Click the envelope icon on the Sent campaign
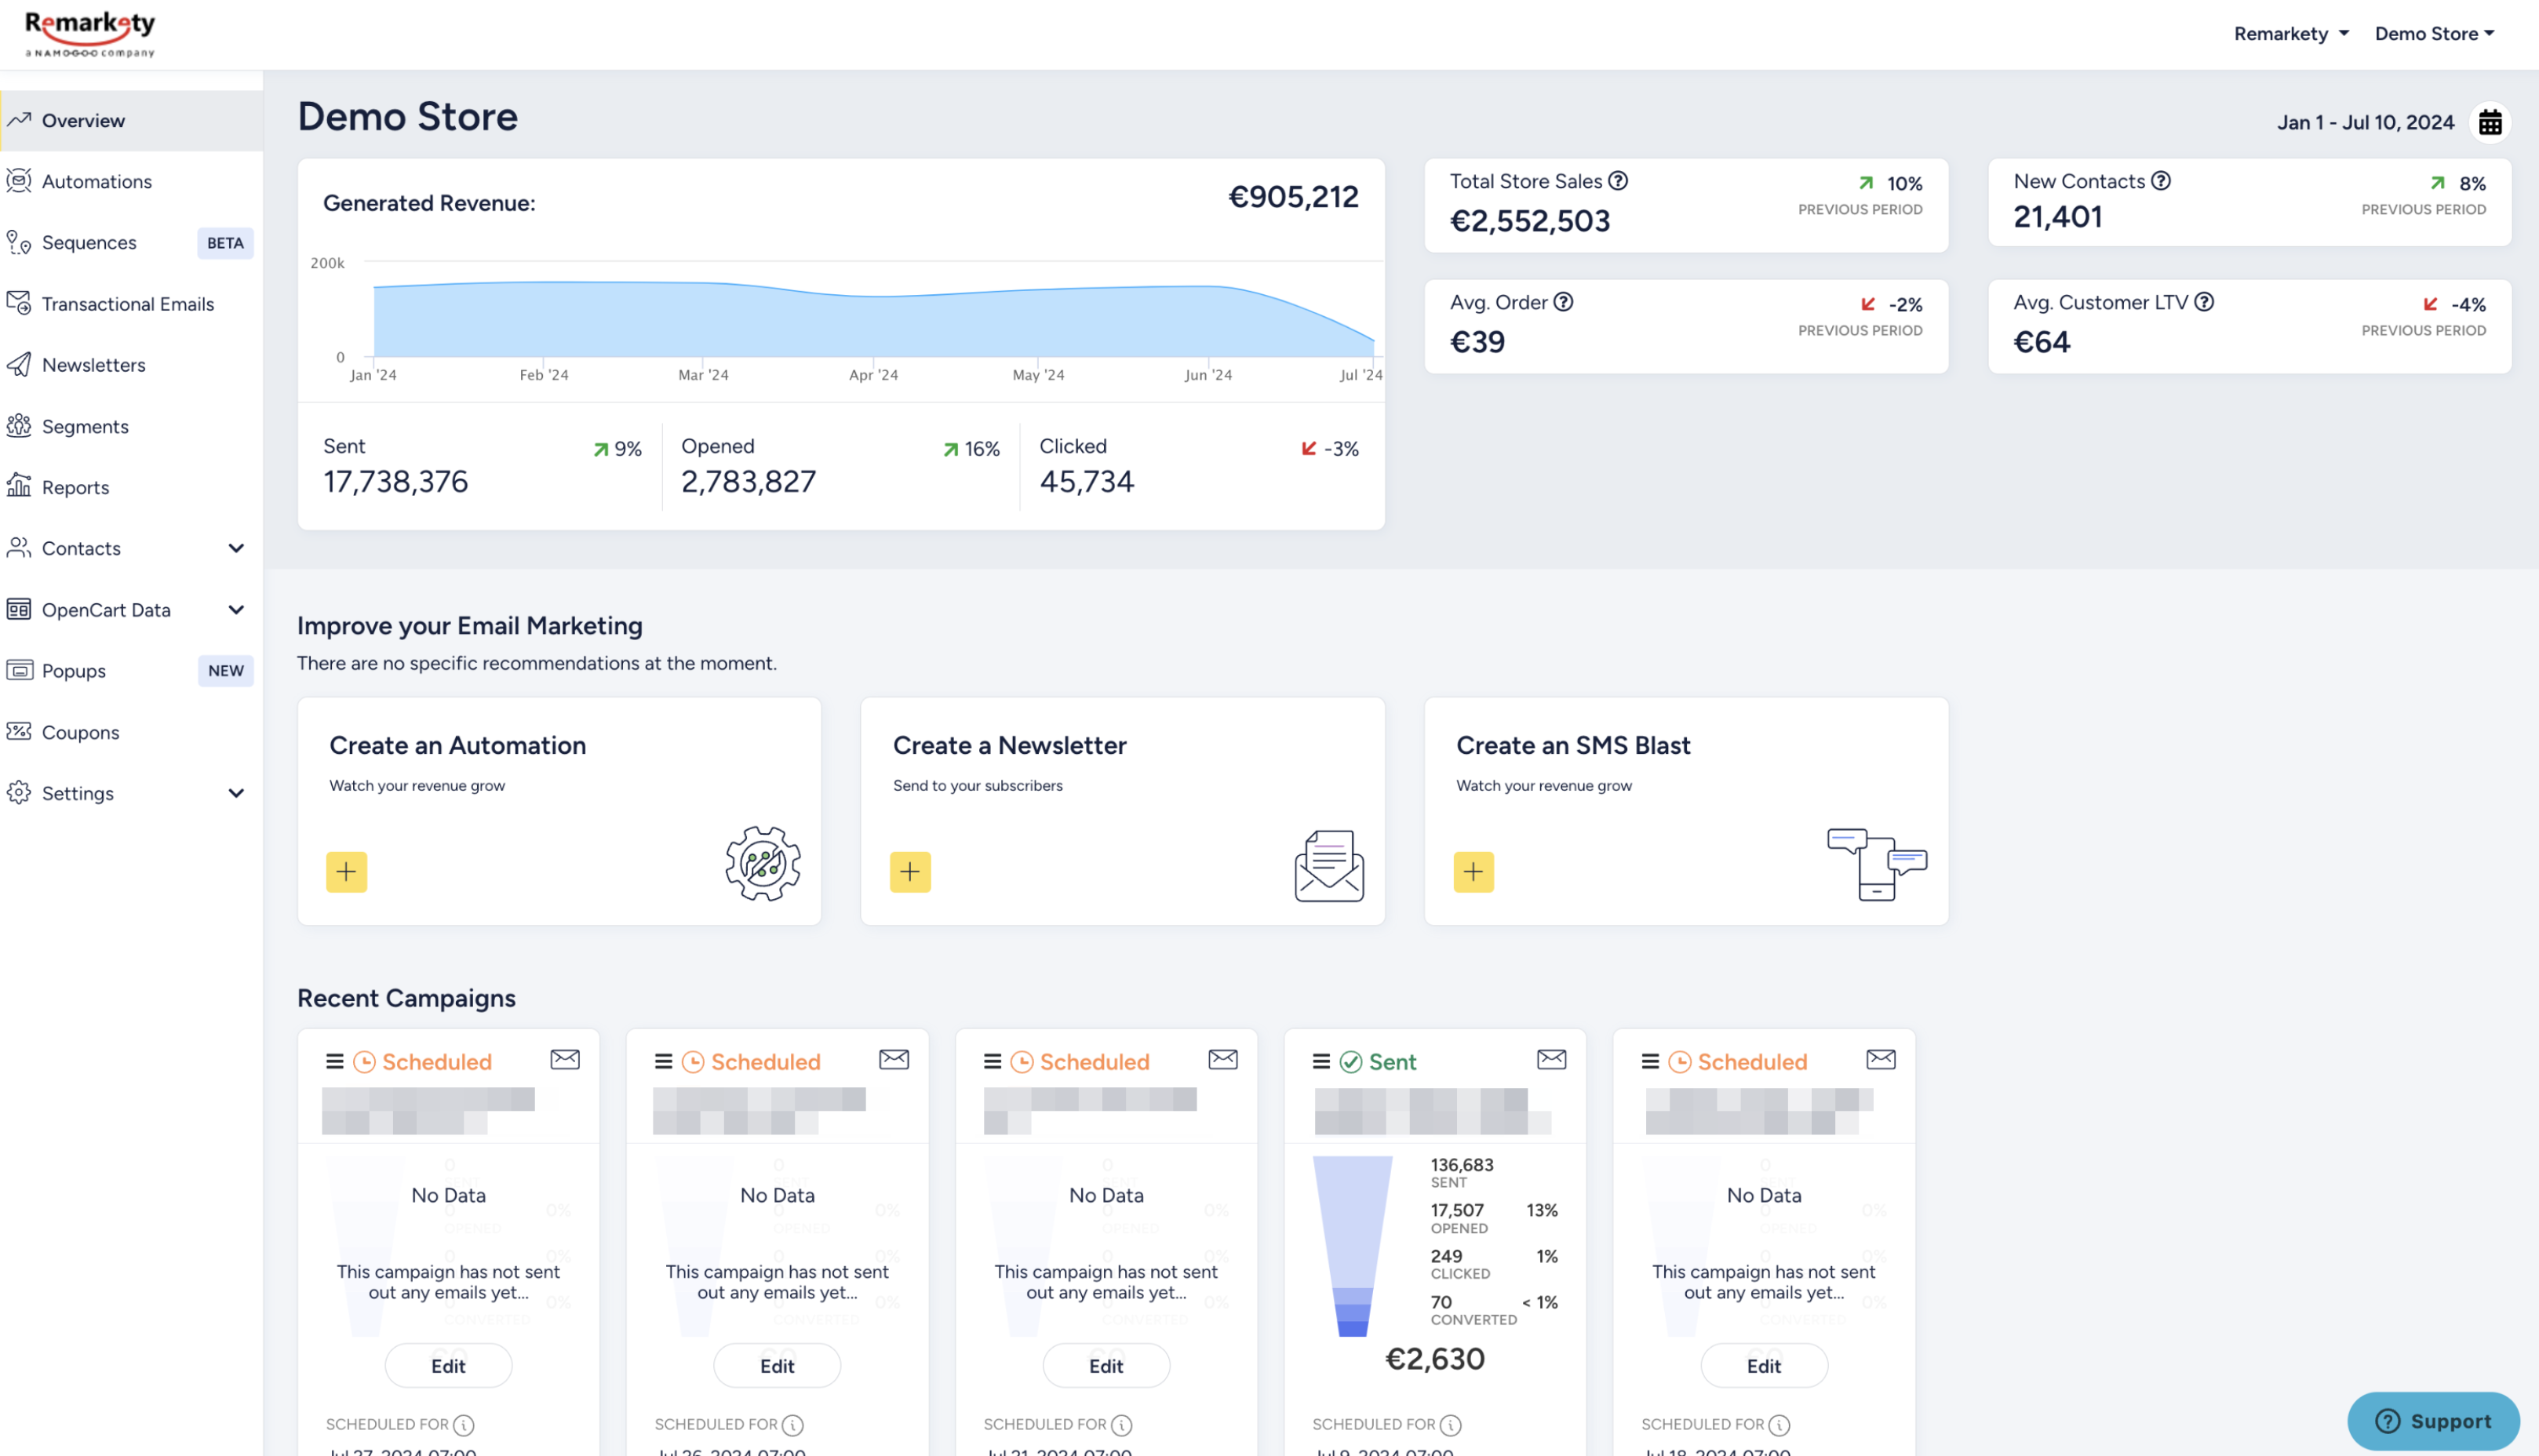The image size is (2539, 1456). pos(1552,1060)
